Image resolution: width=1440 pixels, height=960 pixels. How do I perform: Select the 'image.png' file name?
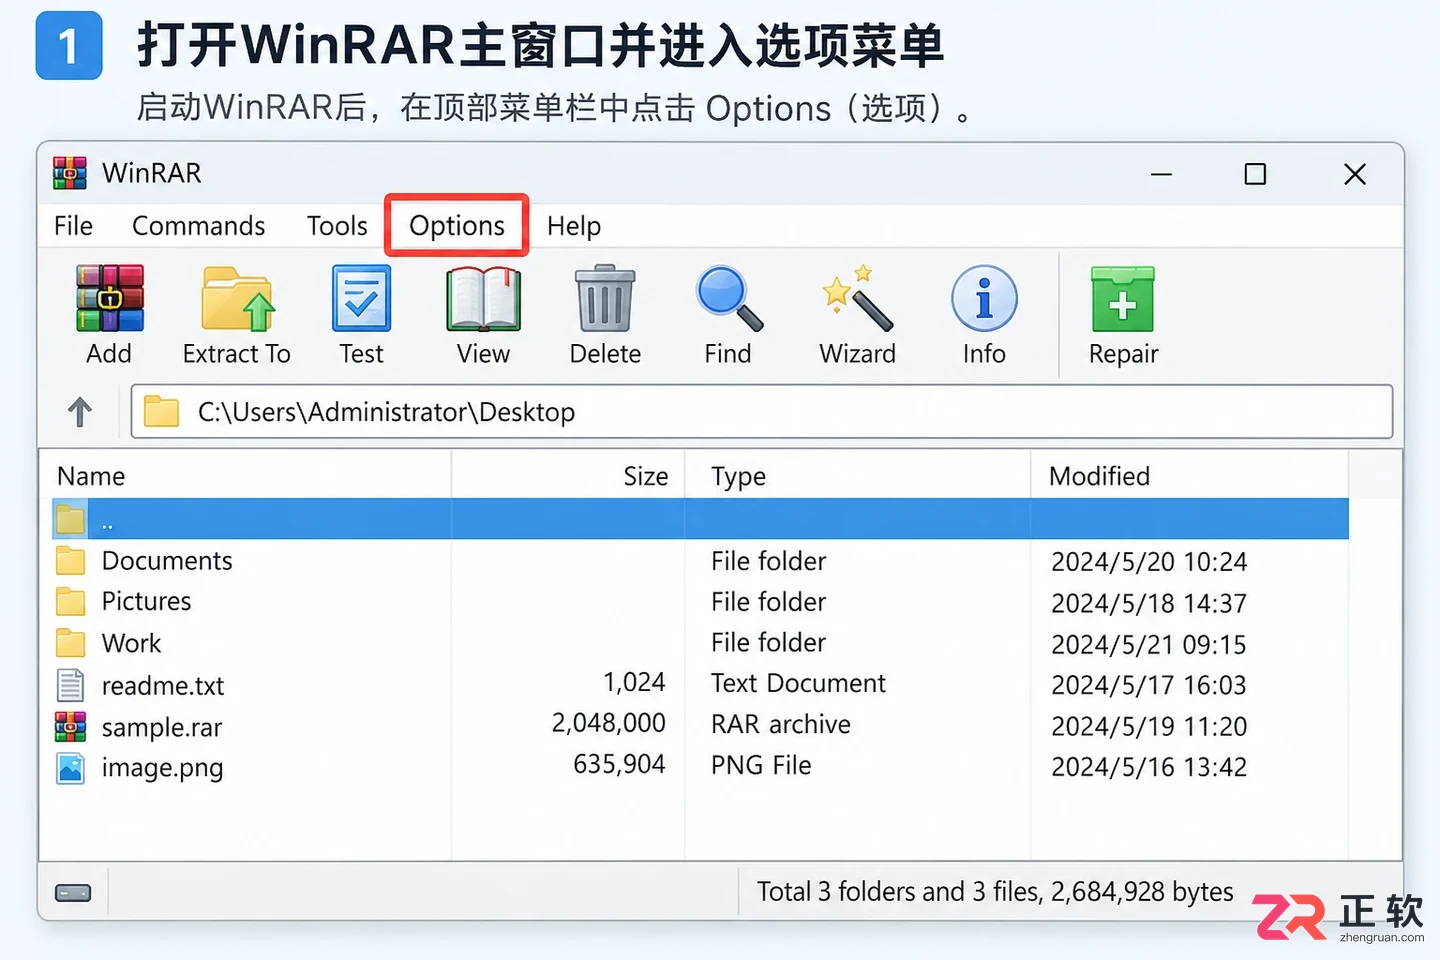162,768
